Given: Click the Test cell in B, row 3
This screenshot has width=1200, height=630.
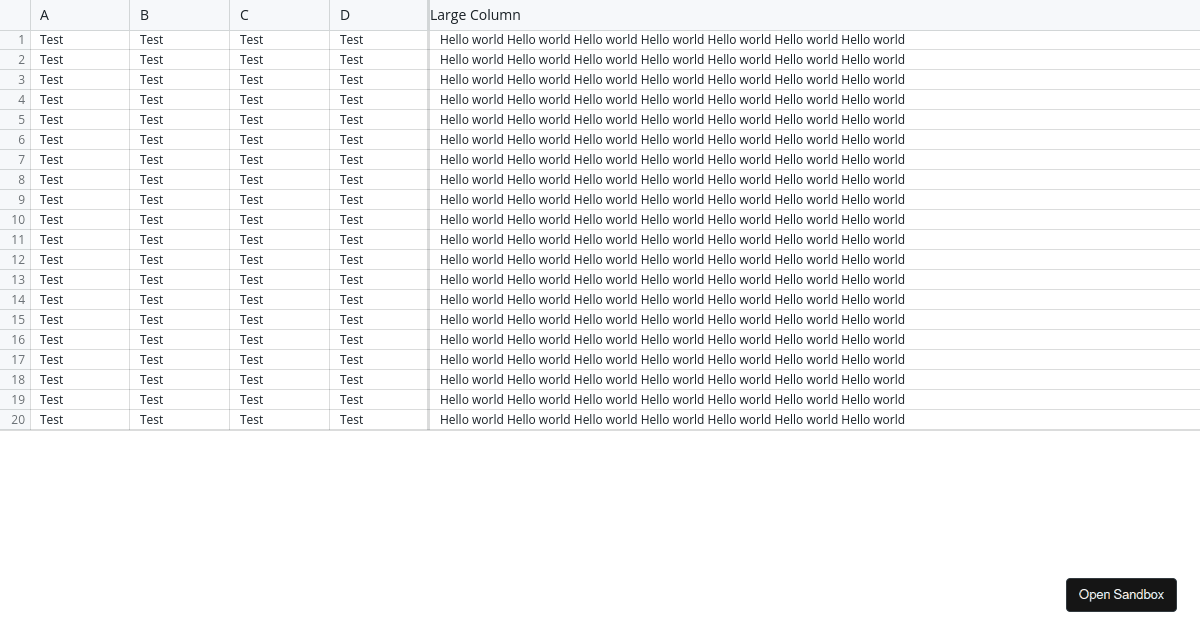Looking at the screenshot, I should pyautogui.click(x=180, y=80).
